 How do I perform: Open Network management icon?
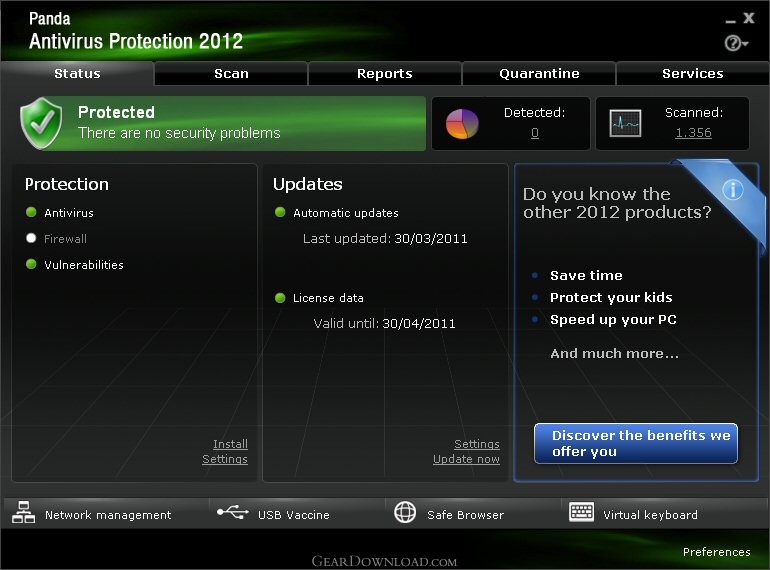pos(23,514)
